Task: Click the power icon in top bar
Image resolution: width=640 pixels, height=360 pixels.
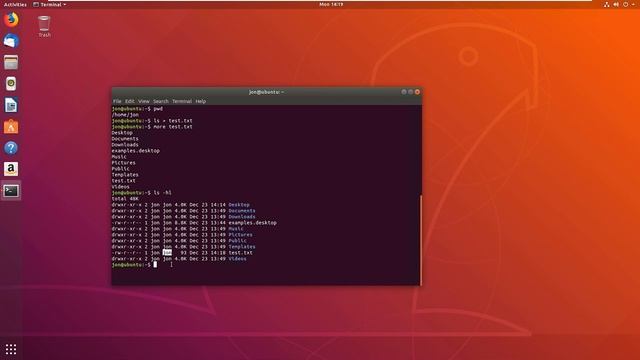Action: 625,4
